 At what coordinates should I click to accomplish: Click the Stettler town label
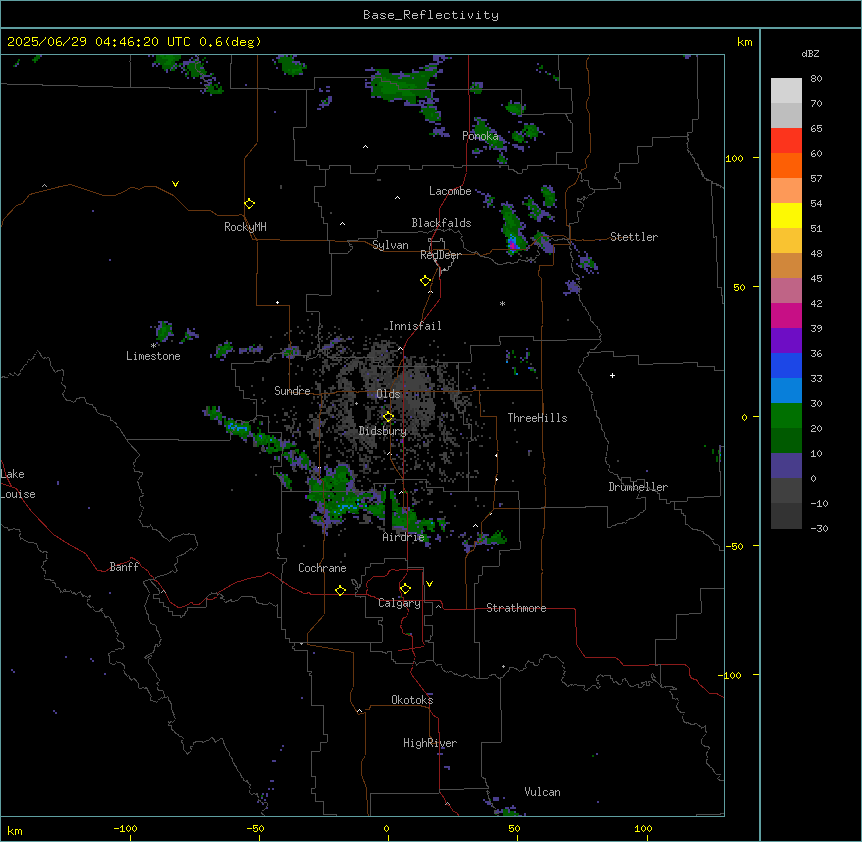pos(633,237)
